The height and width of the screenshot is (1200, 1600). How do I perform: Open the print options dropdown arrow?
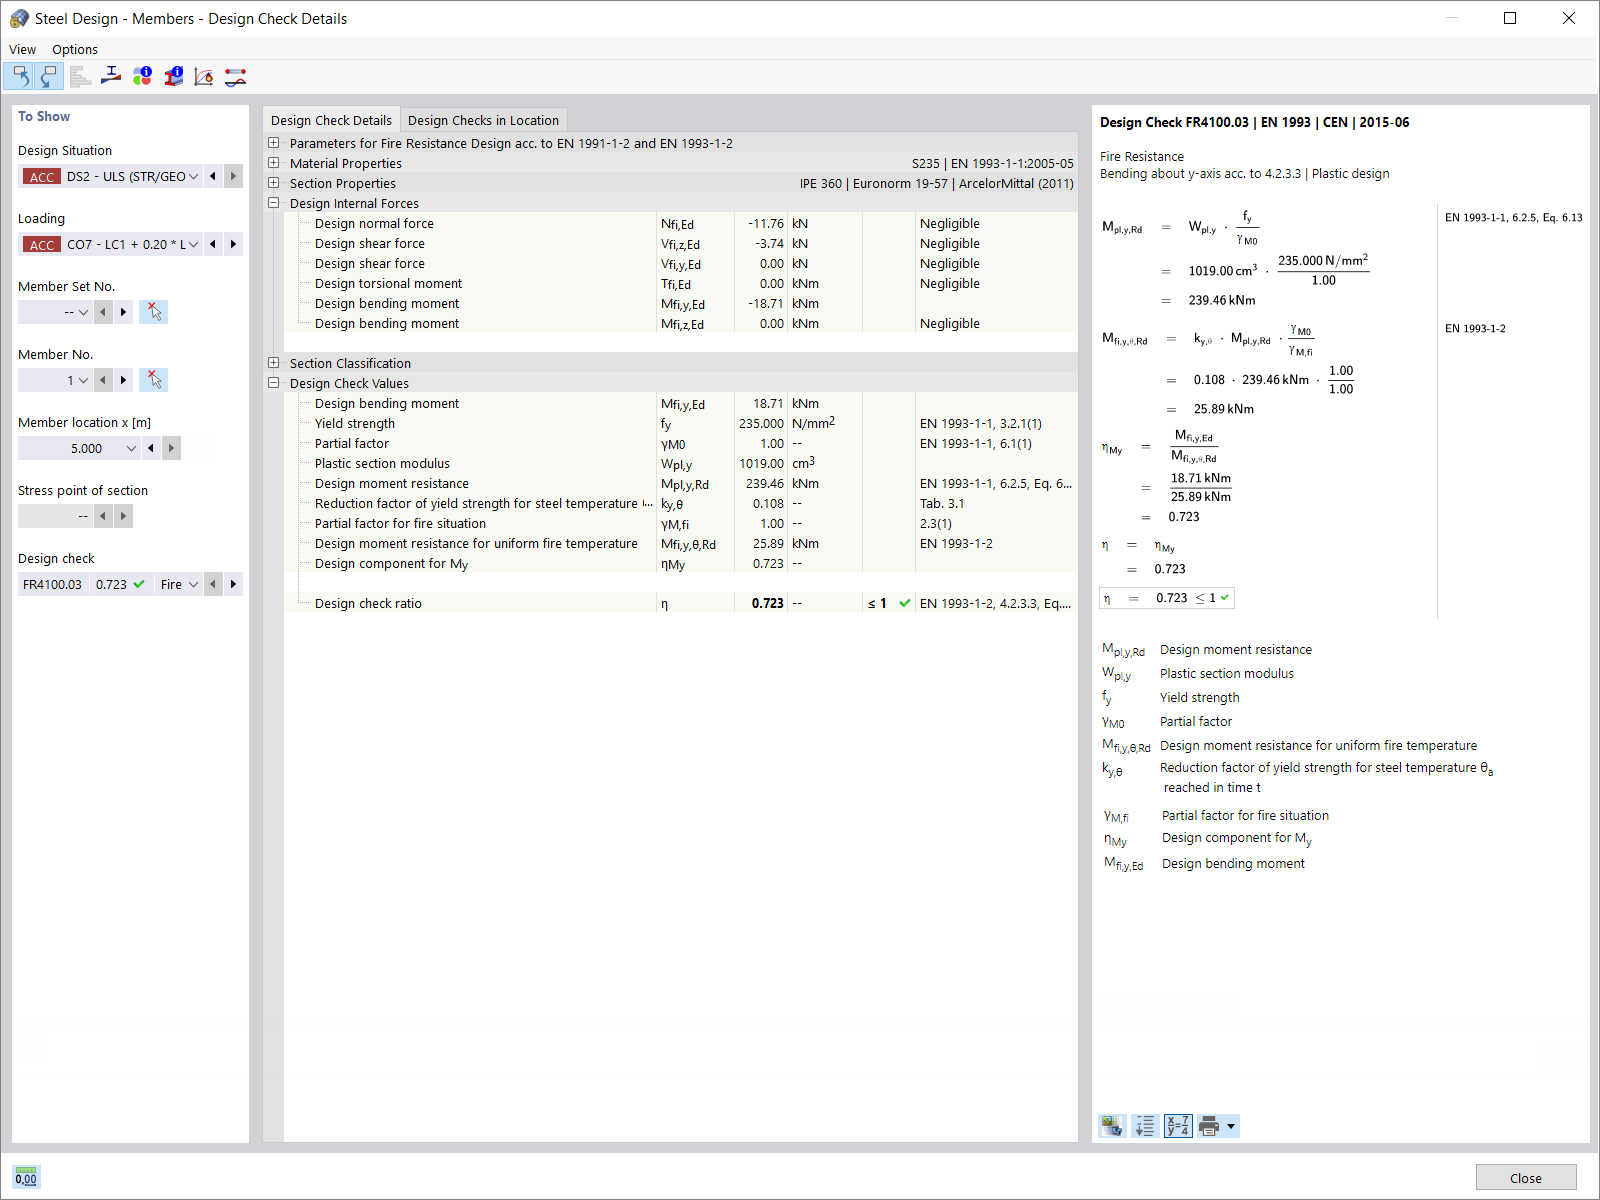pos(1232,1126)
